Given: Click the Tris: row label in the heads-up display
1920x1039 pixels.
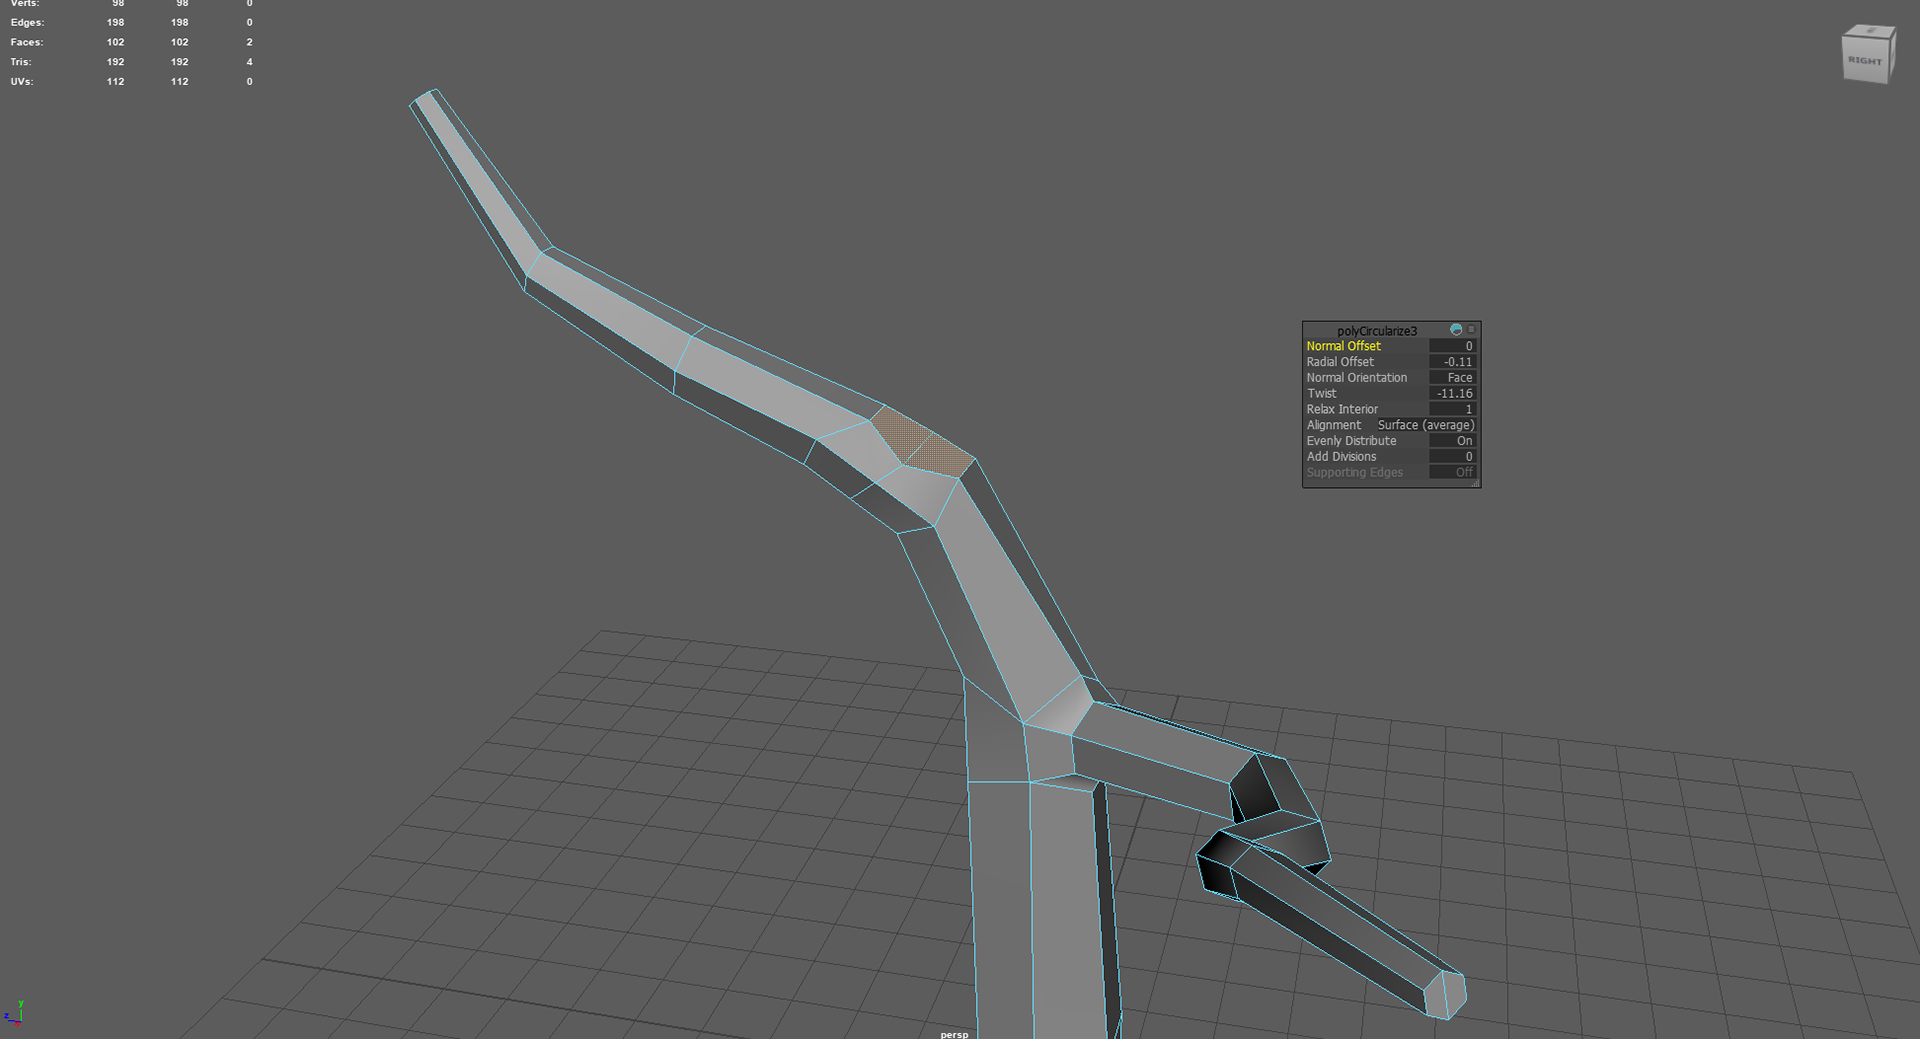Looking at the screenshot, I should click(x=20, y=62).
